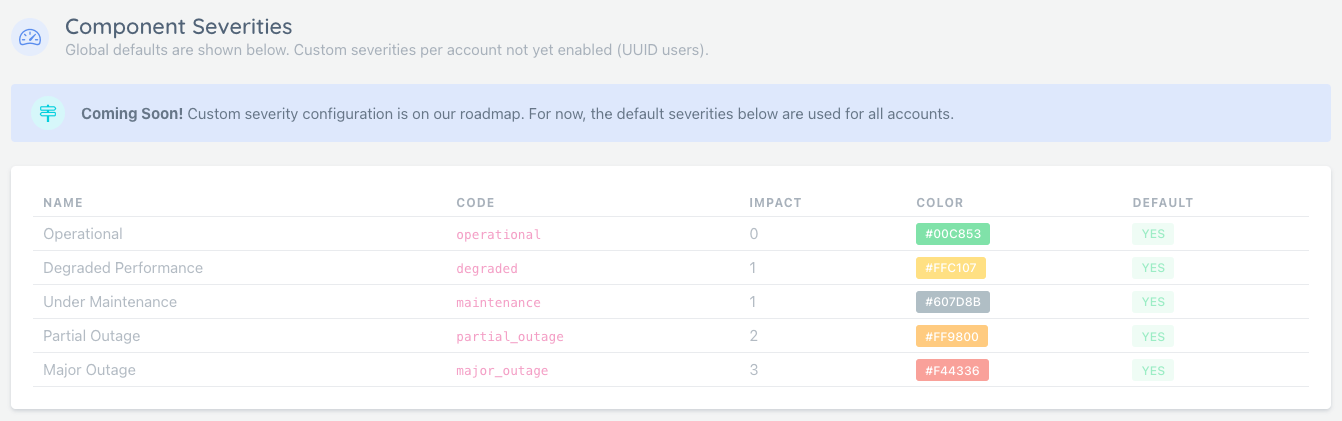The image size is (1342, 421).
Task: Click the major_outage code text
Action: click(502, 371)
